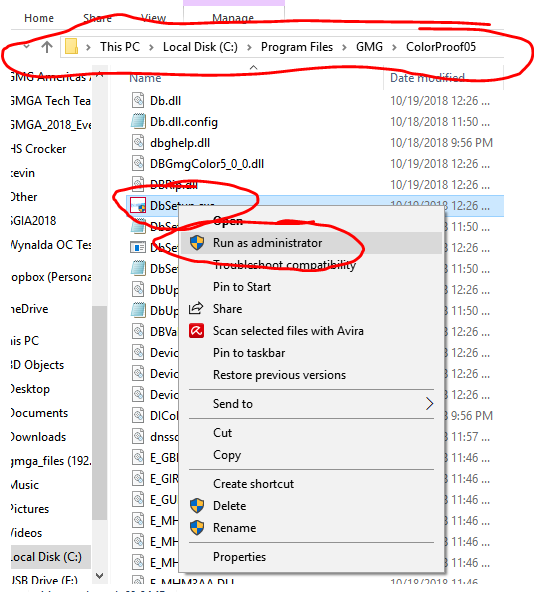Open the Home ribbon tab

[x=39, y=18]
